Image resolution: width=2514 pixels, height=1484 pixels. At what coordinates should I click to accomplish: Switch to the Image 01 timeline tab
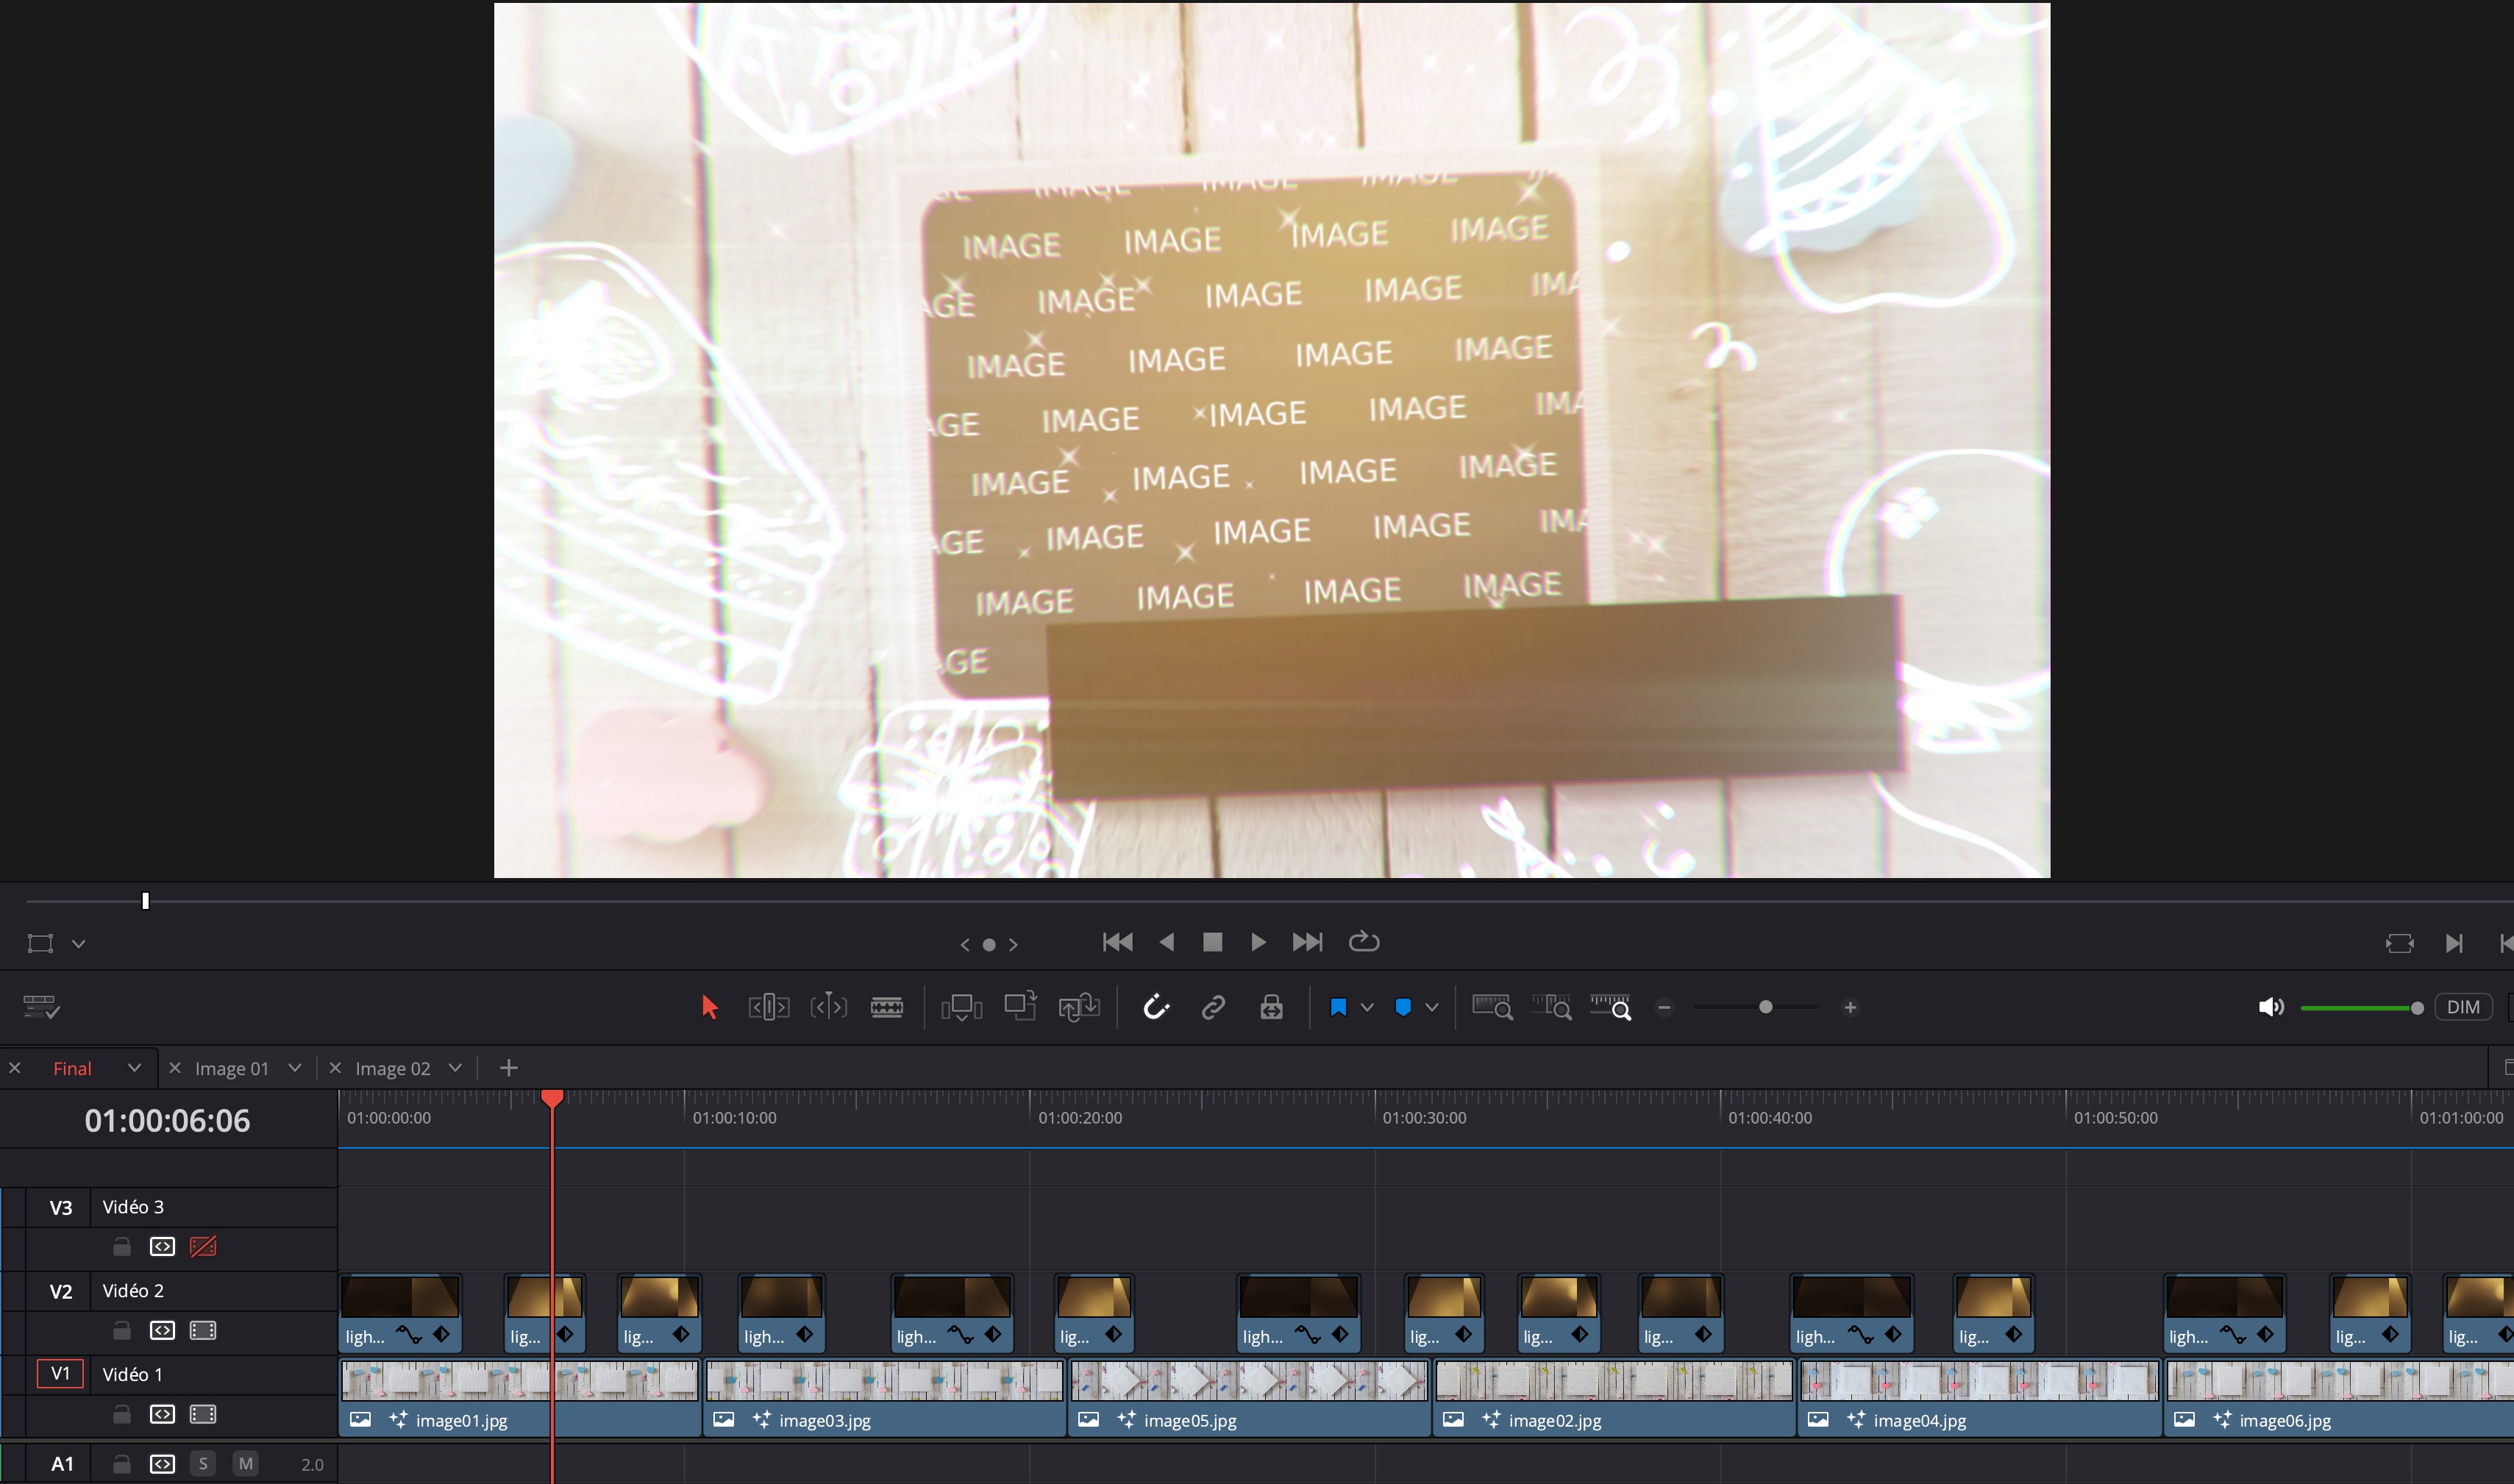pyautogui.click(x=231, y=1068)
